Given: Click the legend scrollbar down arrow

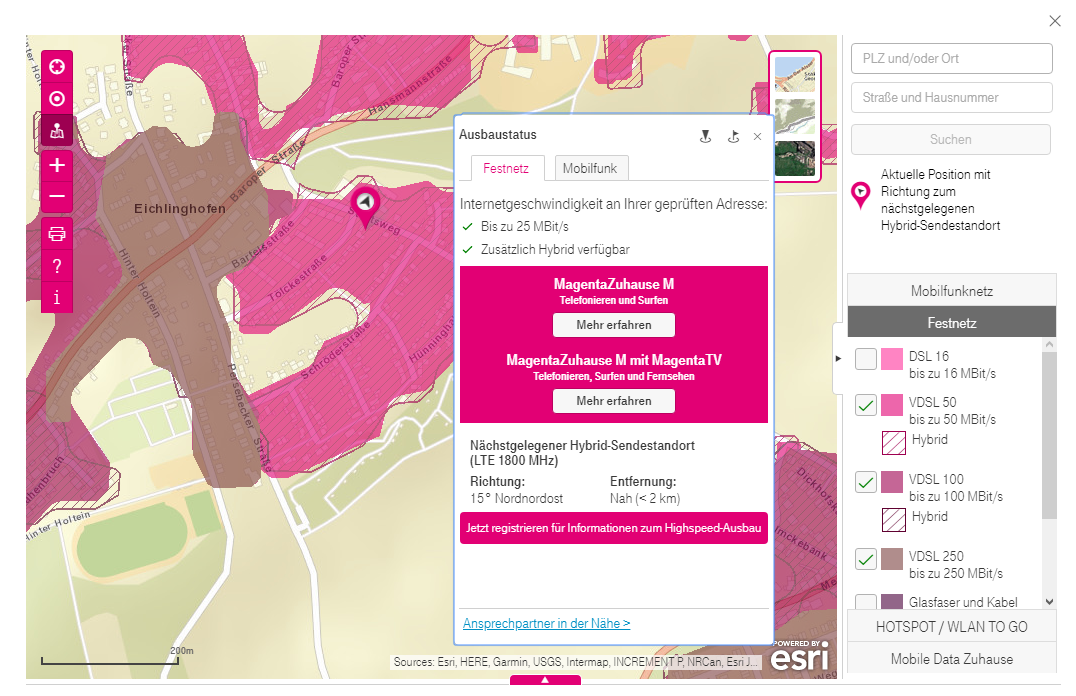Looking at the screenshot, I should click(1049, 601).
